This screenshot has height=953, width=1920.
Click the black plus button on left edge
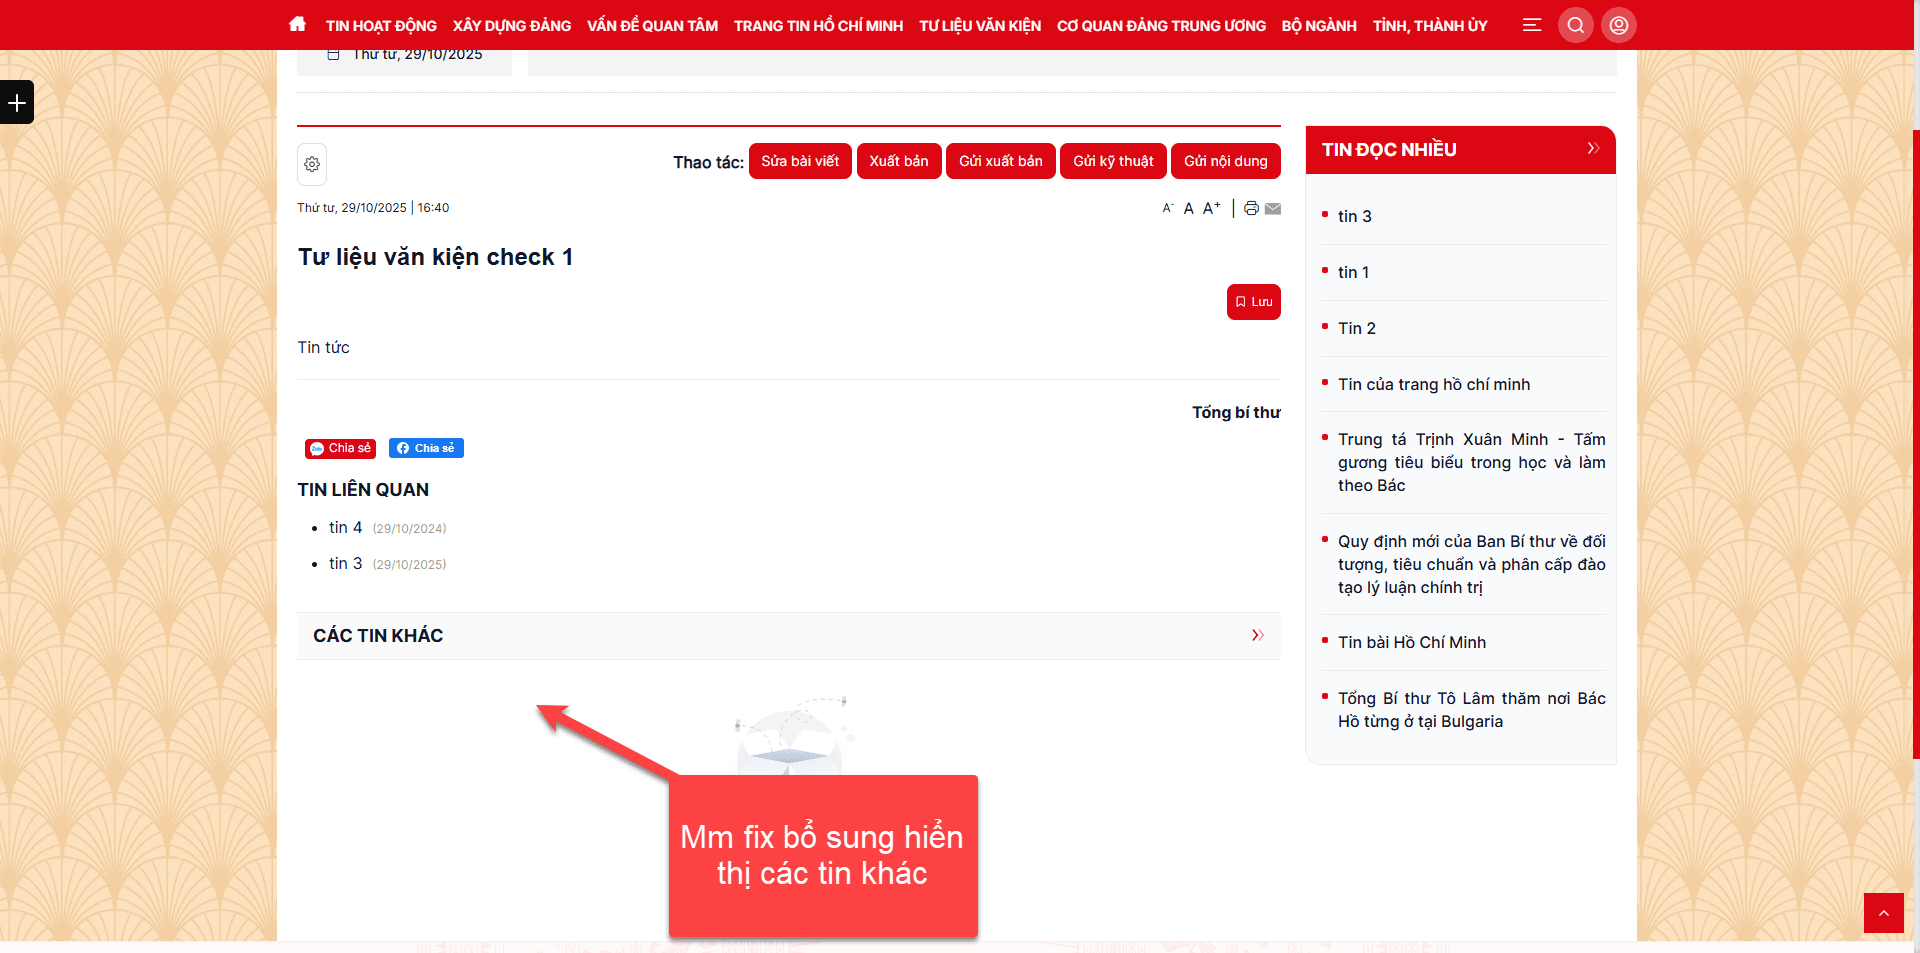(x=17, y=102)
